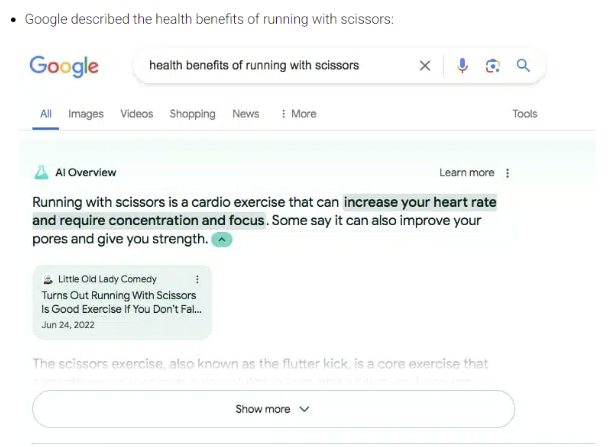Open Running With Scissors article link
The width and height of the screenshot is (616, 447).
121,302
